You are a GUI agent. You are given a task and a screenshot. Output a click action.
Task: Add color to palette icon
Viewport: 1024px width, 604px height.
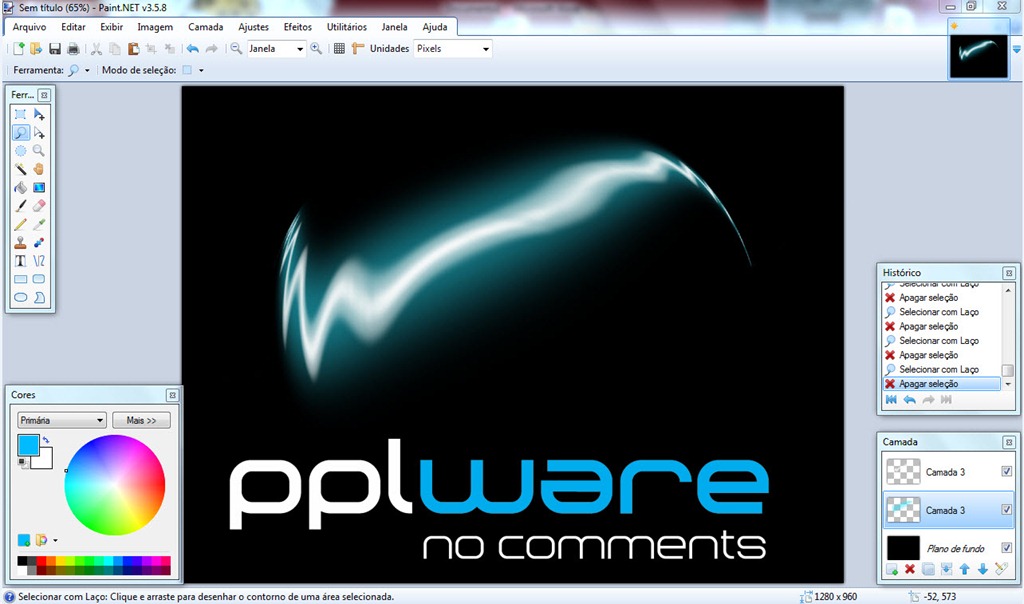pyautogui.click(x=24, y=540)
